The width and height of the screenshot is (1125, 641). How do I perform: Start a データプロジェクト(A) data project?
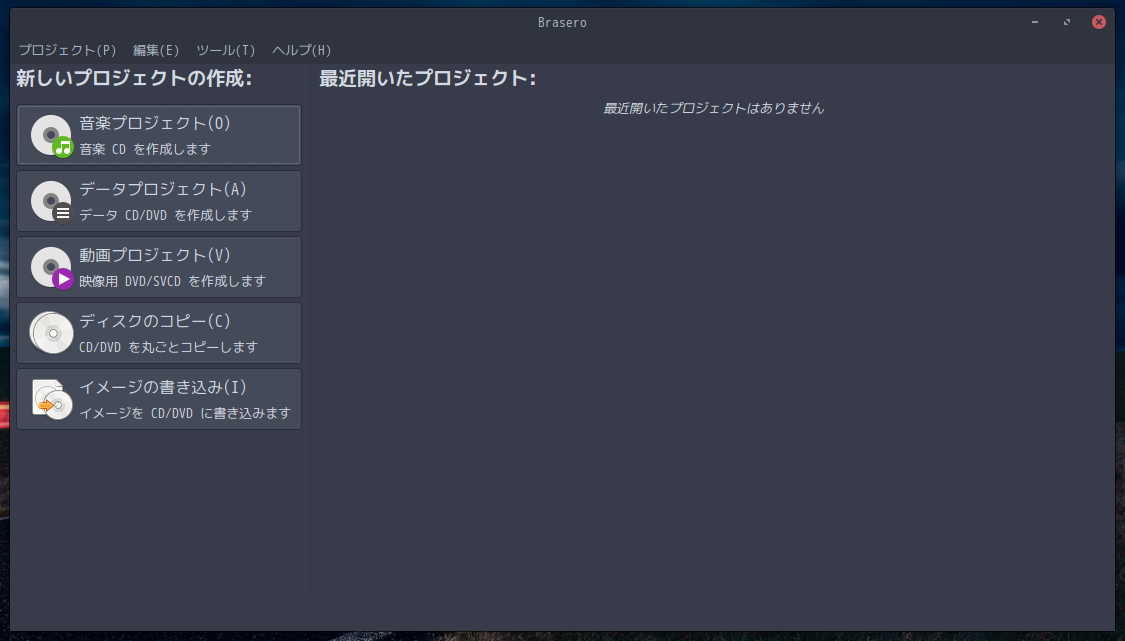pos(159,201)
